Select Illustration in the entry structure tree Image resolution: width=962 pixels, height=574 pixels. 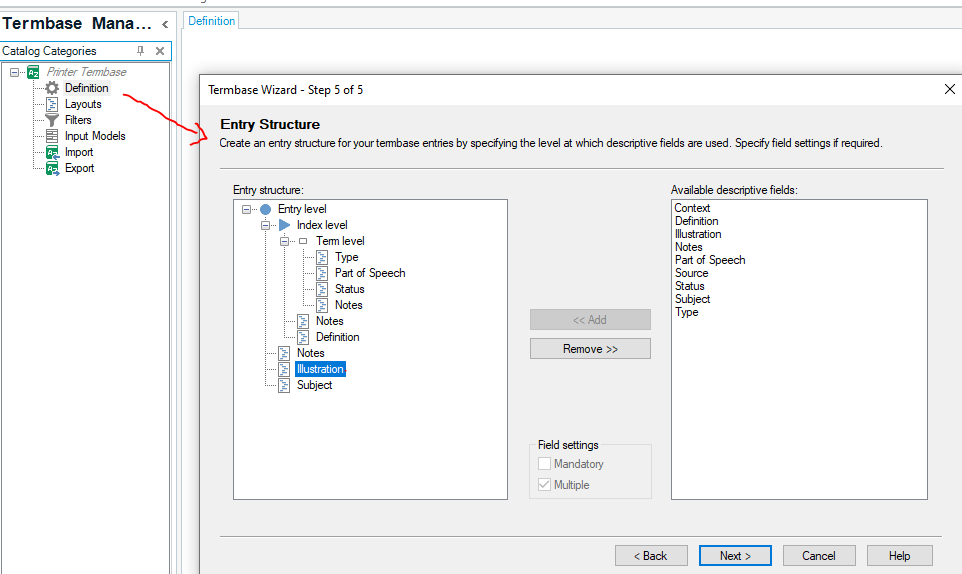(320, 369)
